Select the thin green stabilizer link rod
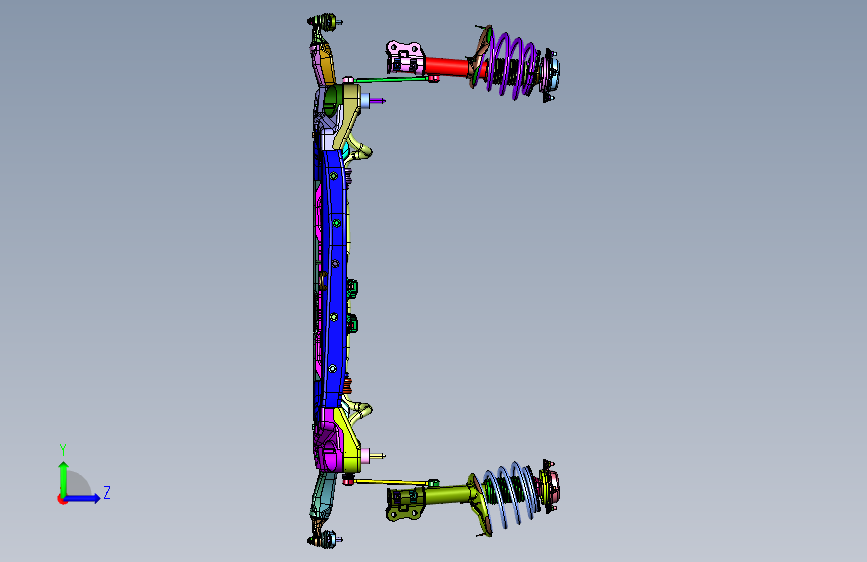 [392, 79]
